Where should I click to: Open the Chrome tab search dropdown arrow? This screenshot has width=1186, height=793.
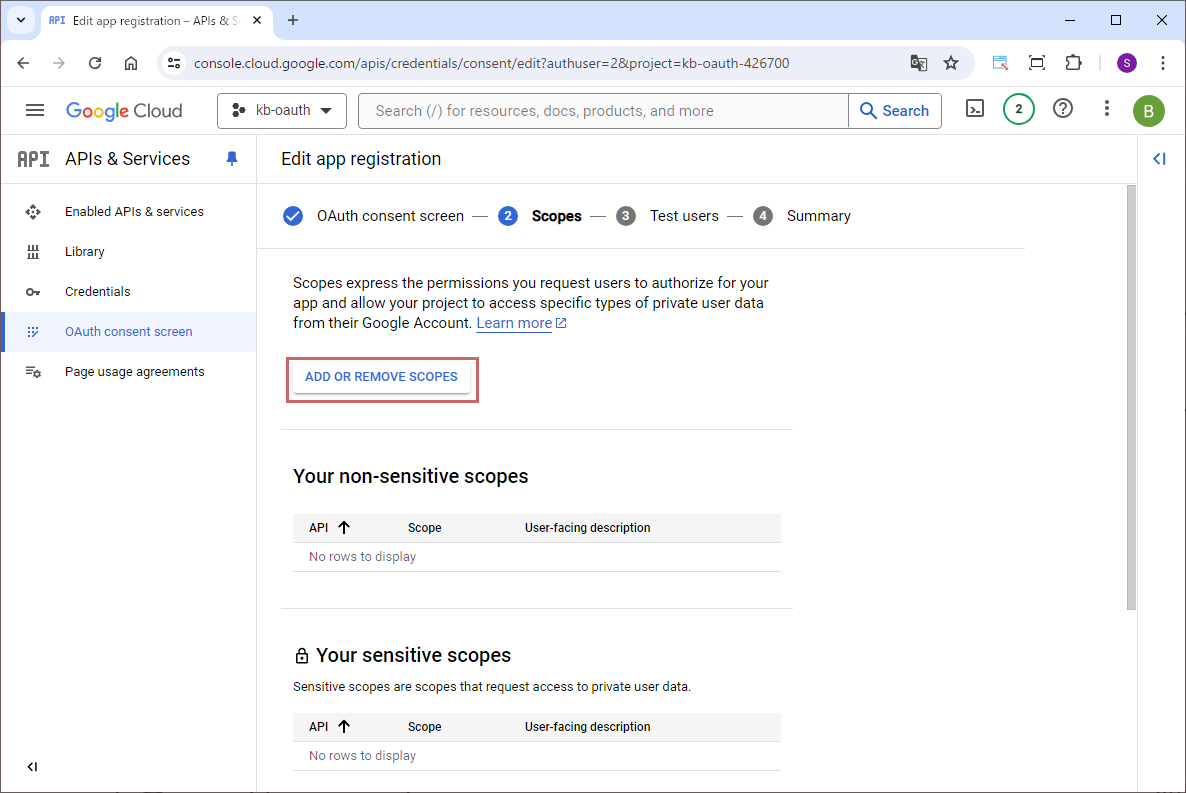(20, 20)
